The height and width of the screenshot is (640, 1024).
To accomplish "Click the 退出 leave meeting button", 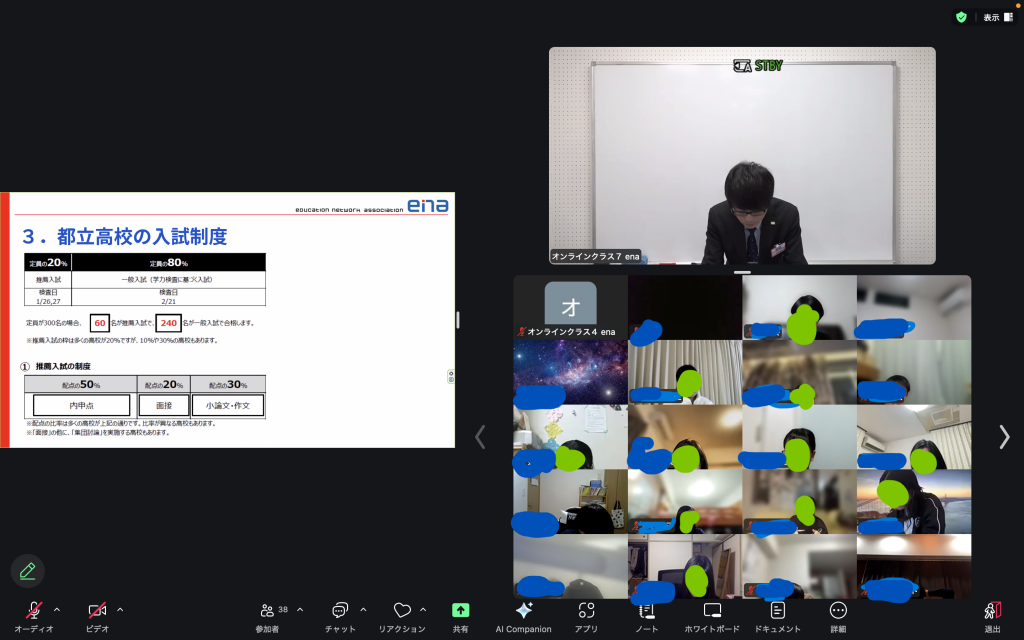I will (992, 611).
